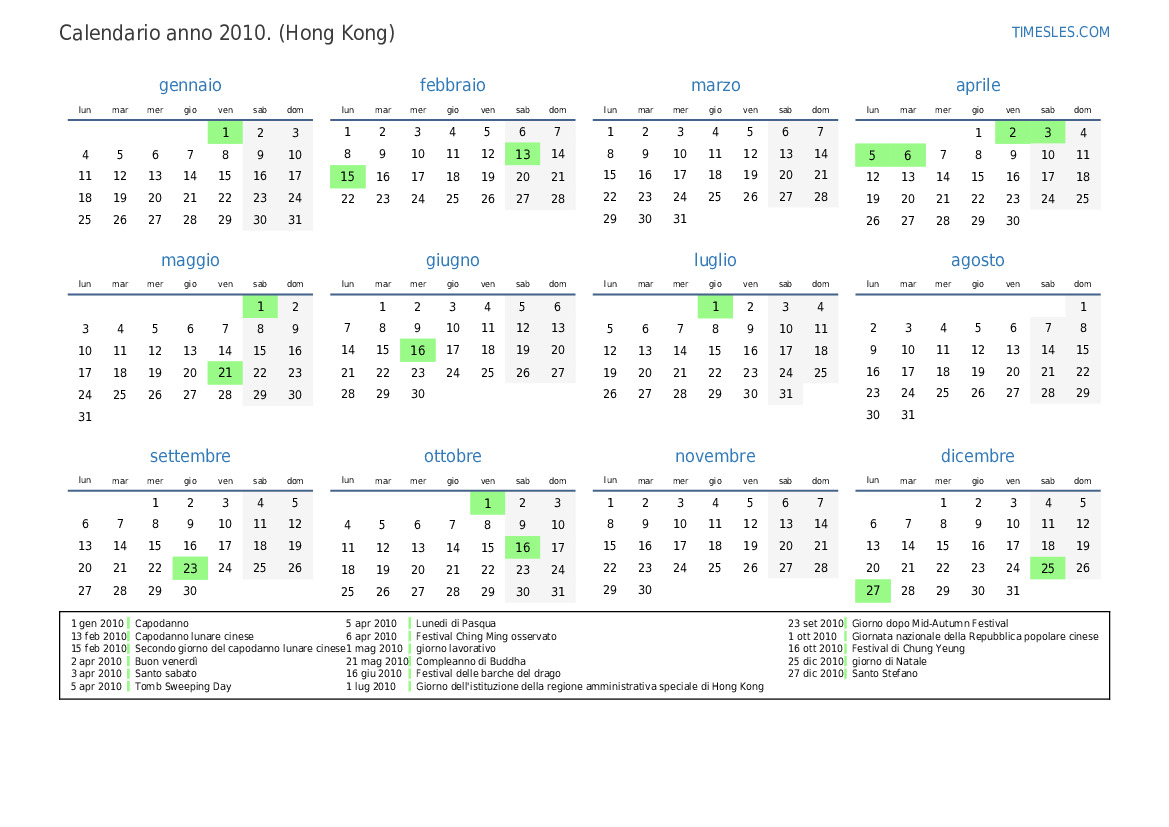This screenshot has height=827, width=1169.
Task: Select highlighted 27 in dicembre
Action: coord(872,591)
